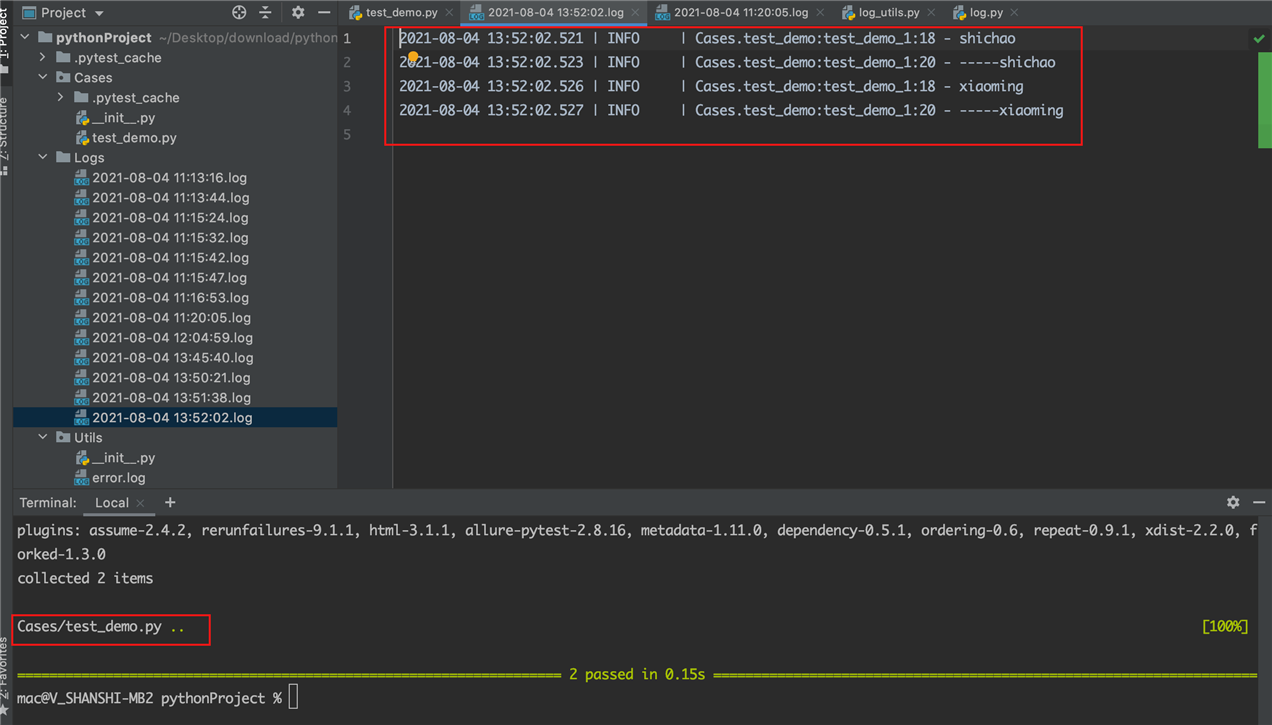Click log line 3 ending with xiaoming
Viewport: 1272px width, 725px height.
pyautogui.click(x=711, y=86)
